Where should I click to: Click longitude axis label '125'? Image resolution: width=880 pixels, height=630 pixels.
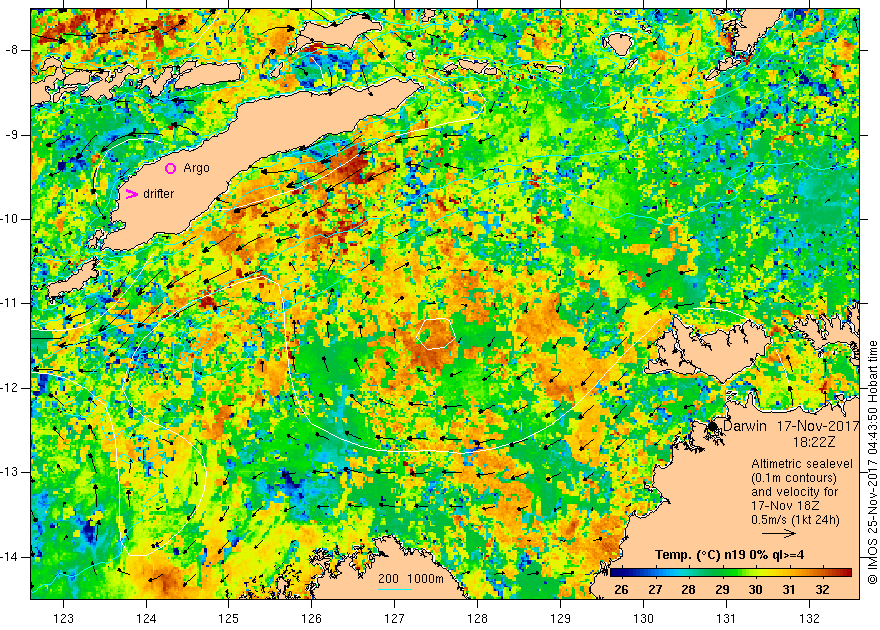coord(228,619)
